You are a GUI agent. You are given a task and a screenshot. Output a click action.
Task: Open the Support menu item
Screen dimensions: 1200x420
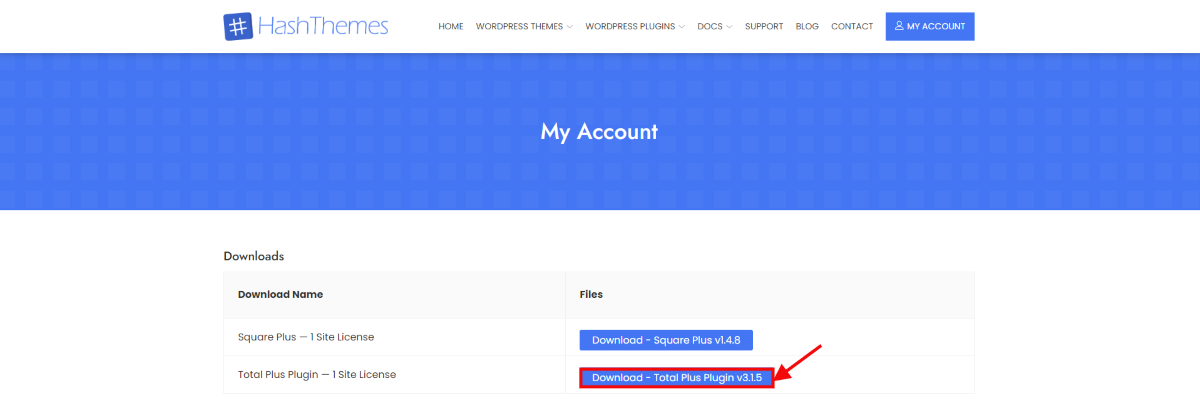[764, 27]
